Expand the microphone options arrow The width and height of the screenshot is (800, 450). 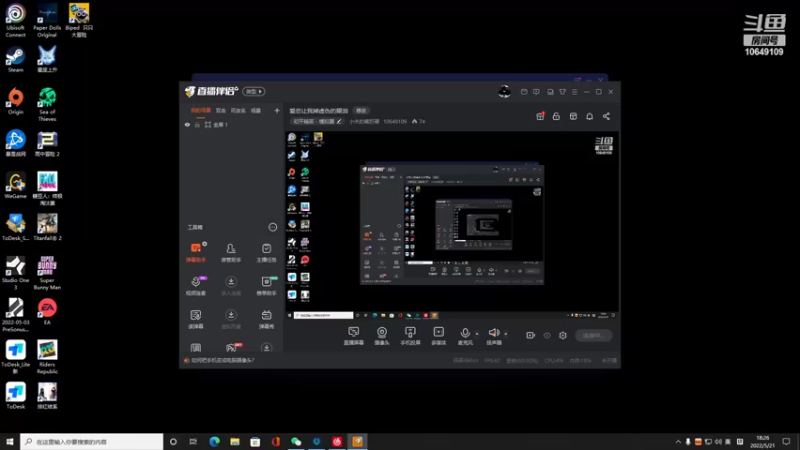[477, 334]
